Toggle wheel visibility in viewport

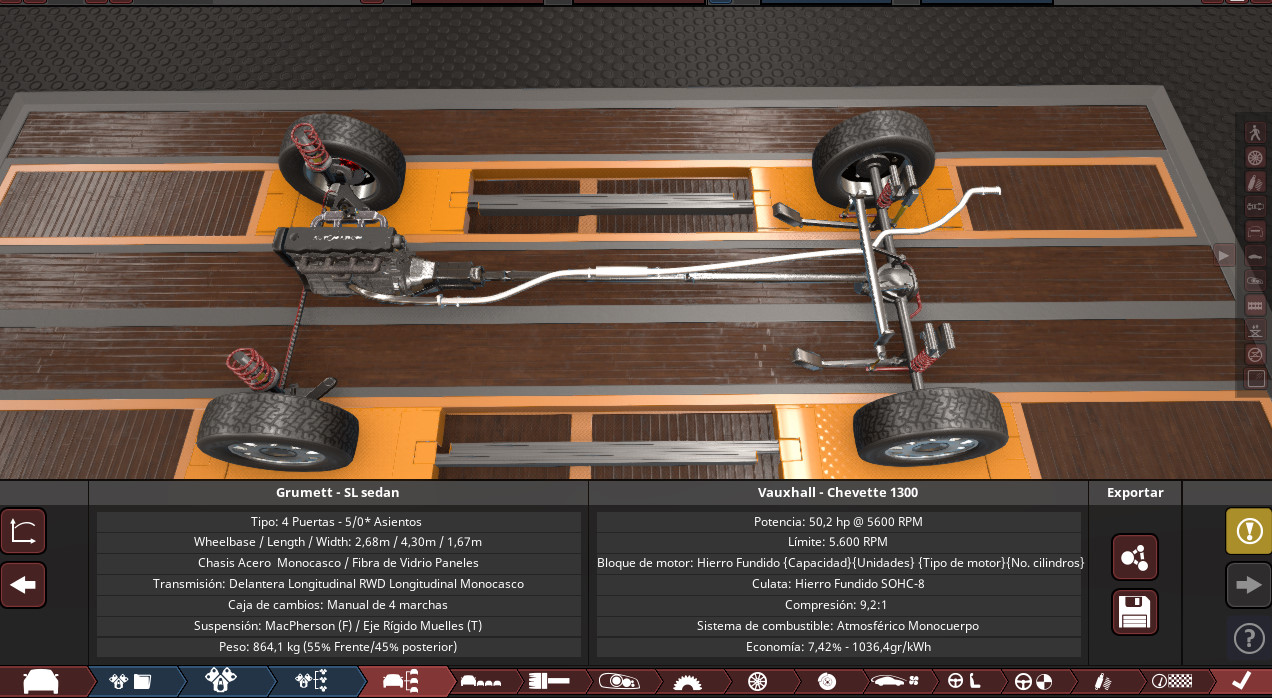click(1256, 157)
